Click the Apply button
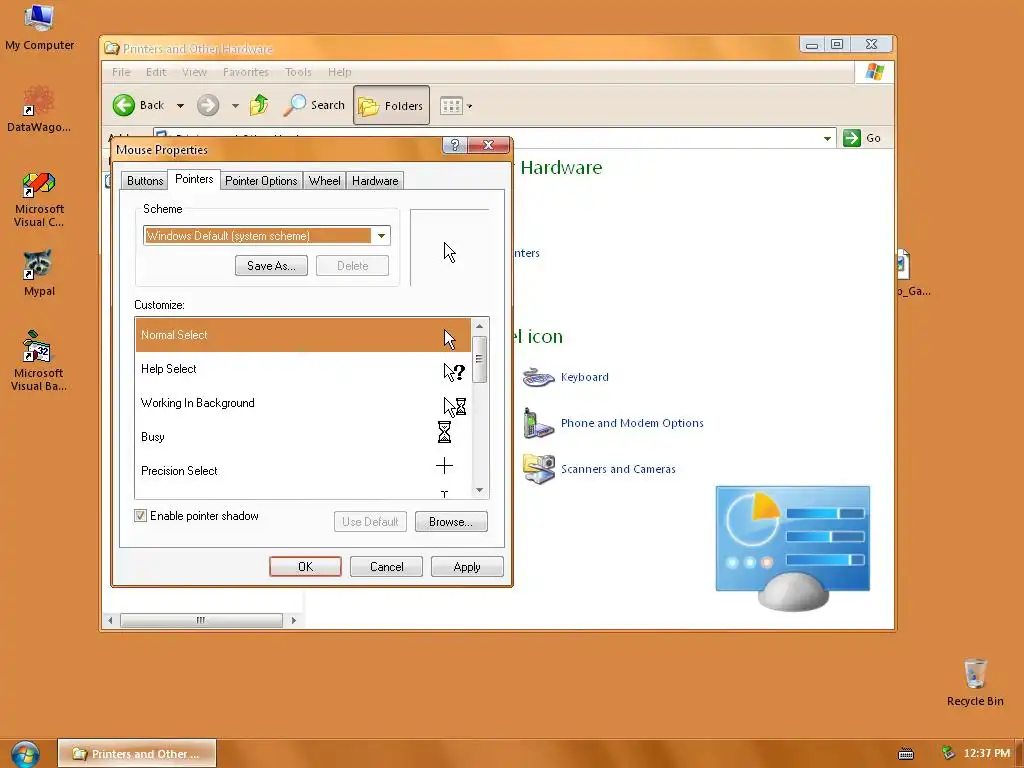Screen dimensions: 1024x768 (x=467, y=567)
